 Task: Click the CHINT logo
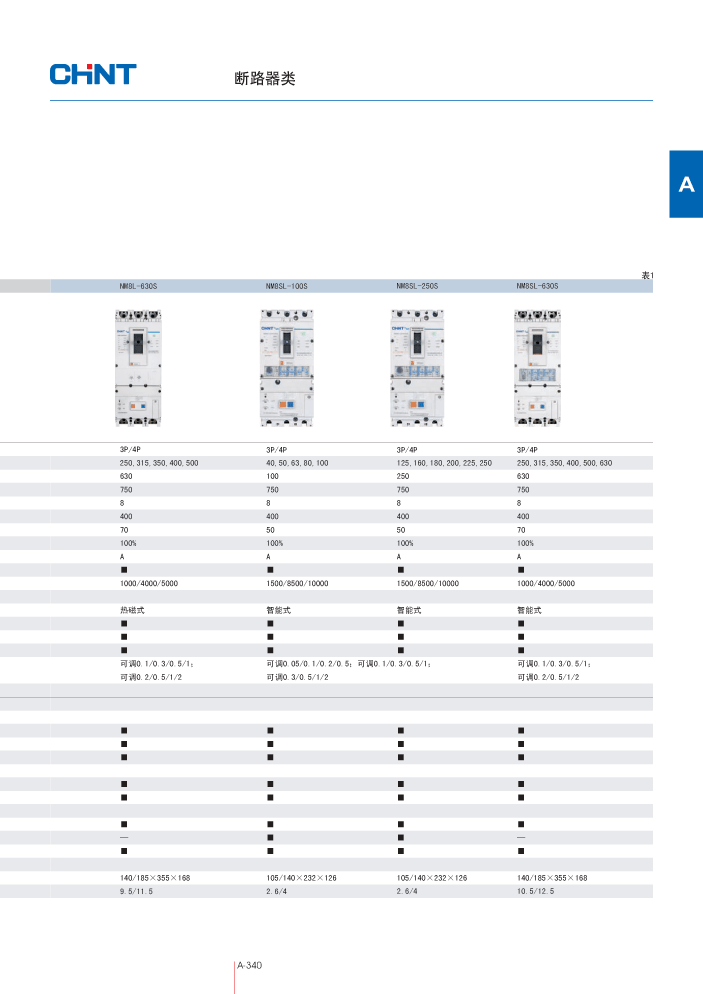[x=93, y=75]
